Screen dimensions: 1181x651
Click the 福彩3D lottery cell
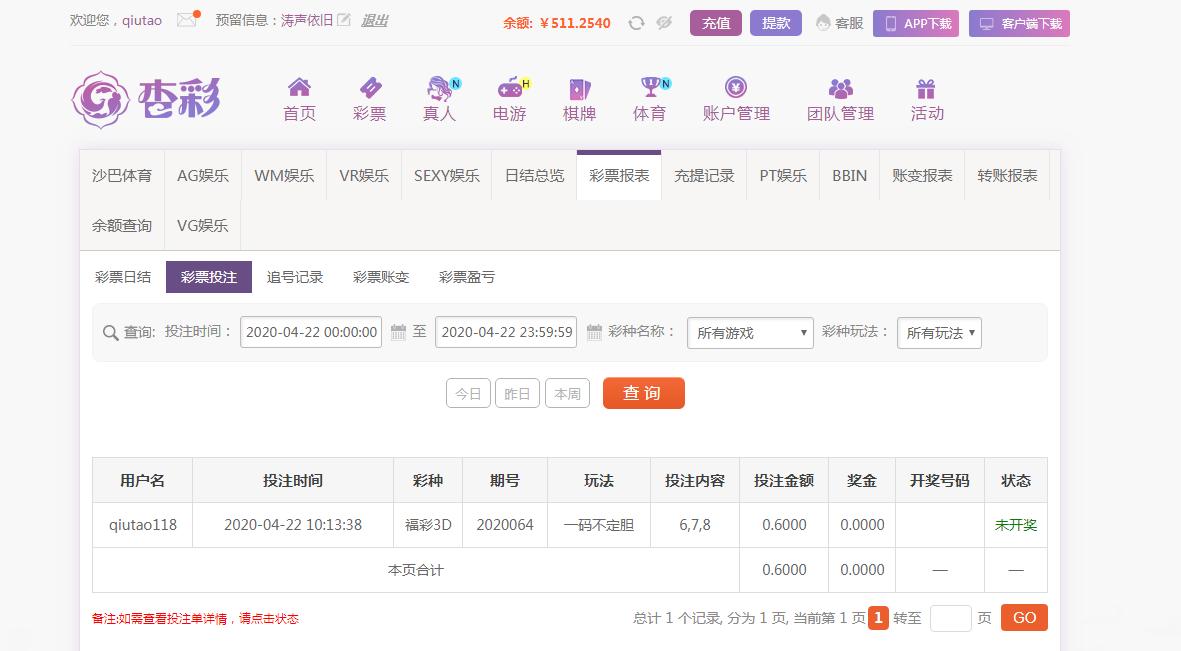click(428, 525)
